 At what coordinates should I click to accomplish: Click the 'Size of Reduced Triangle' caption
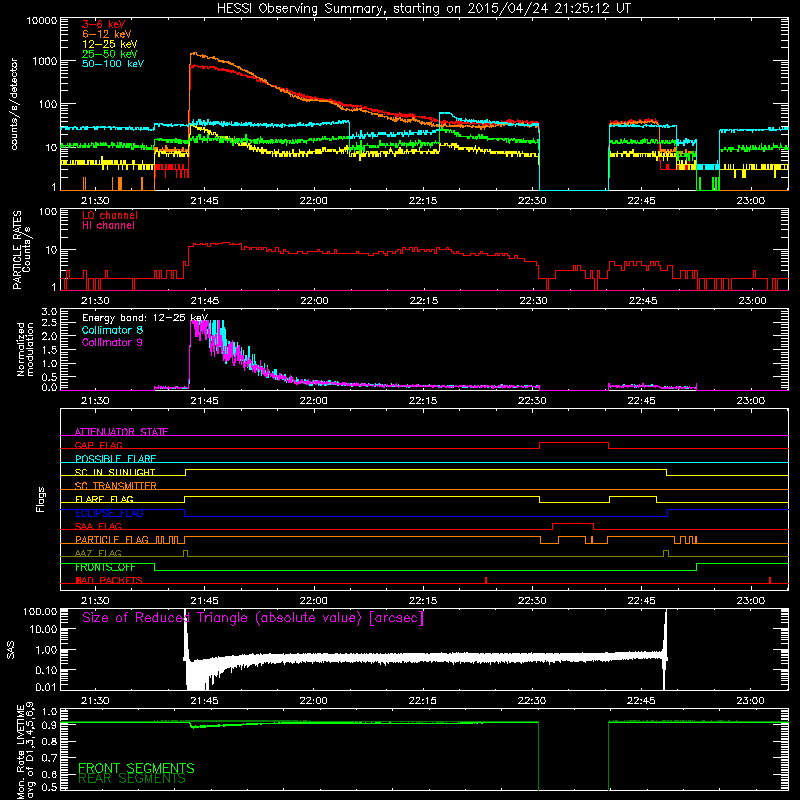[253, 618]
